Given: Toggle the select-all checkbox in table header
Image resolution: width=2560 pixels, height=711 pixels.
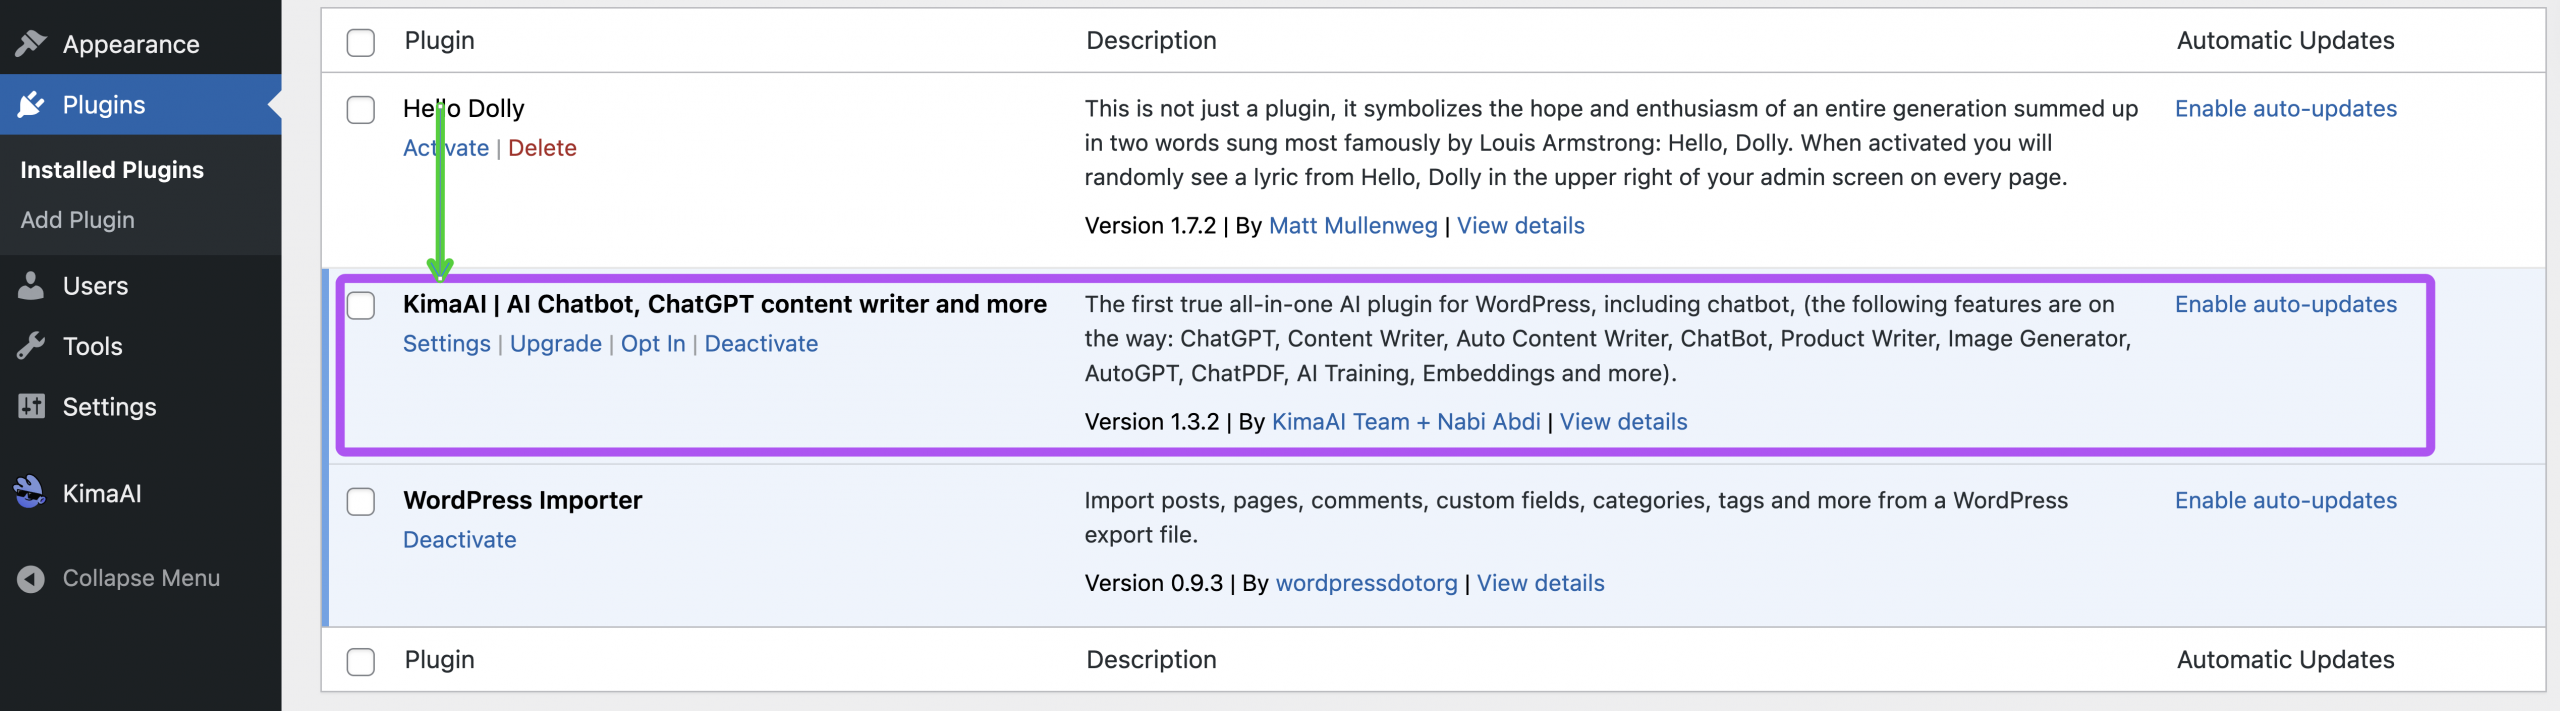Looking at the screenshot, I should pyautogui.click(x=361, y=42).
